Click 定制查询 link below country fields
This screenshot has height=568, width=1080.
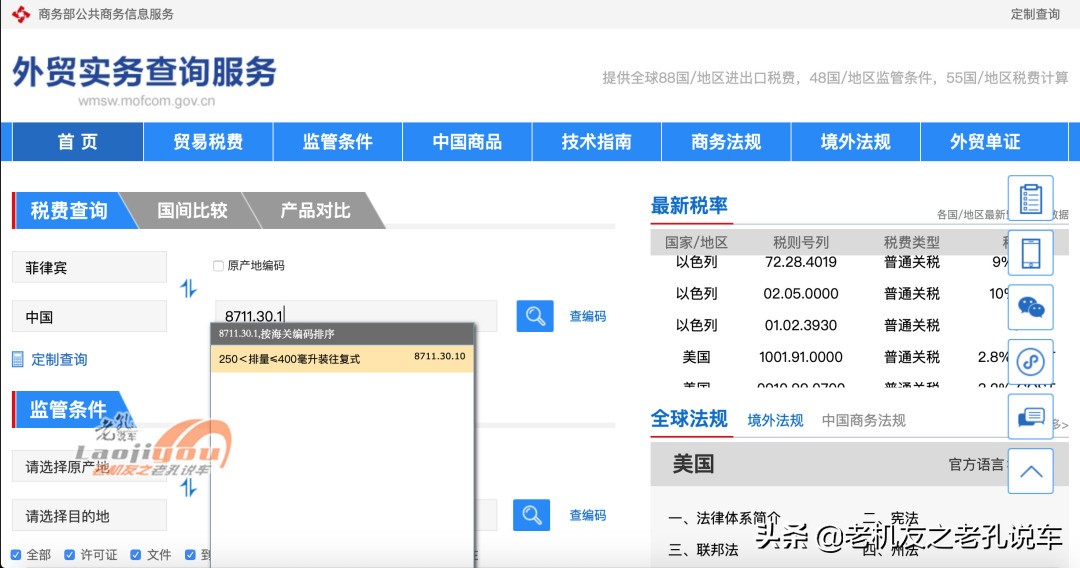click(x=59, y=359)
